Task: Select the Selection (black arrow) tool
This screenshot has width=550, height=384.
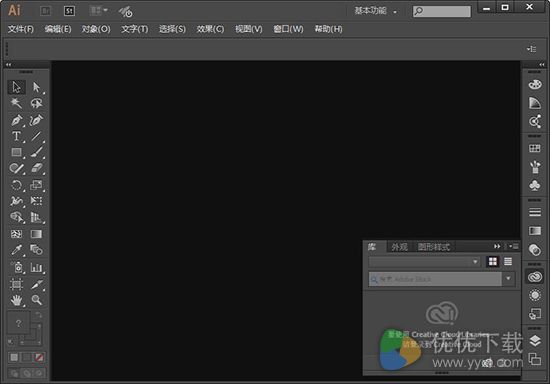Action: pyautogui.click(x=16, y=87)
